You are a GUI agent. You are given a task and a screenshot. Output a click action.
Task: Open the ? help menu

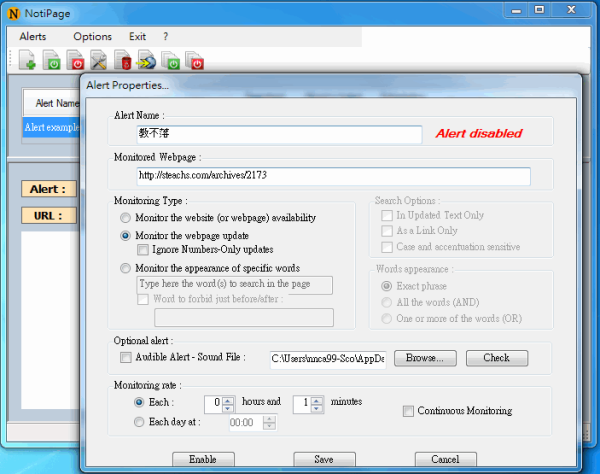[165, 36]
